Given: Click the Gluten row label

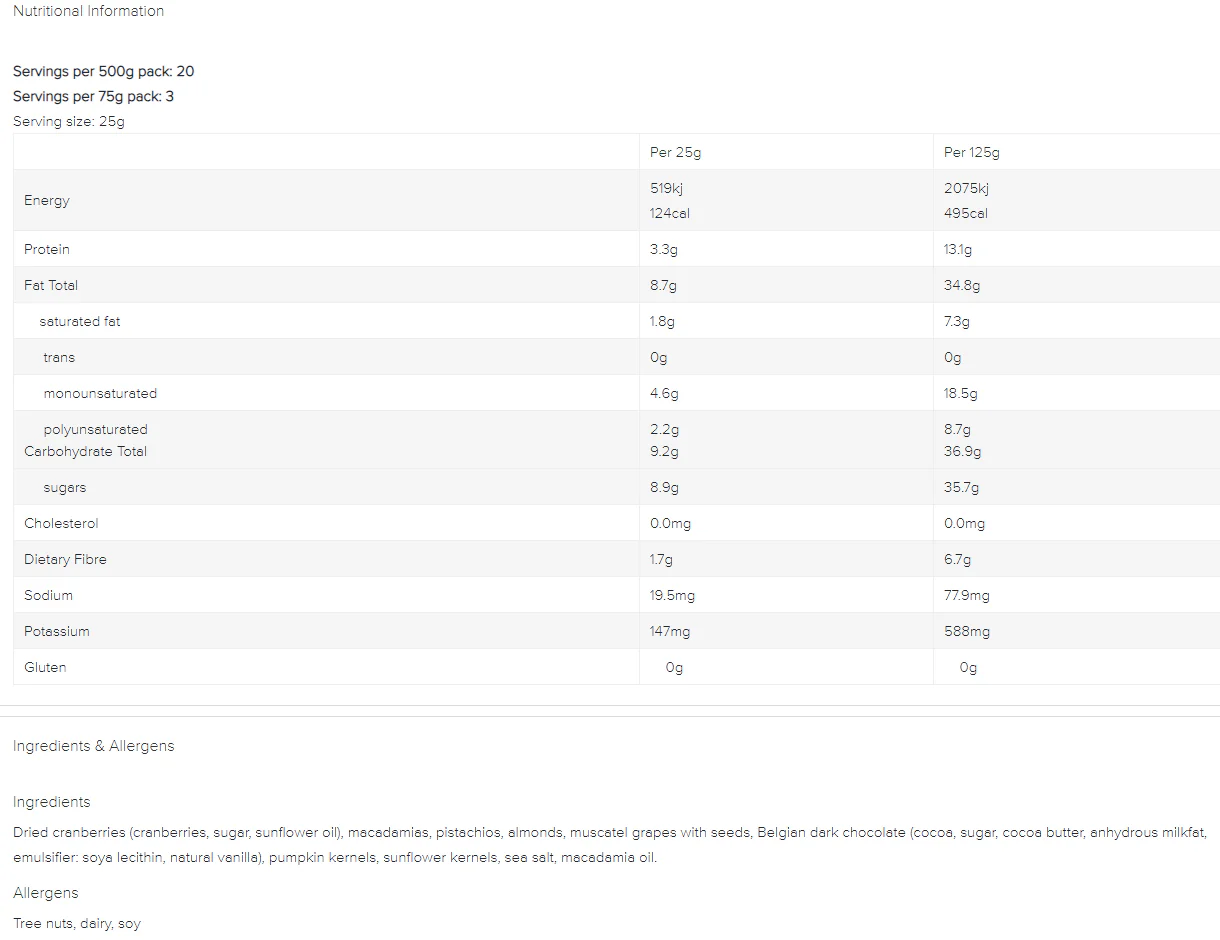Looking at the screenshot, I should pos(45,667).
